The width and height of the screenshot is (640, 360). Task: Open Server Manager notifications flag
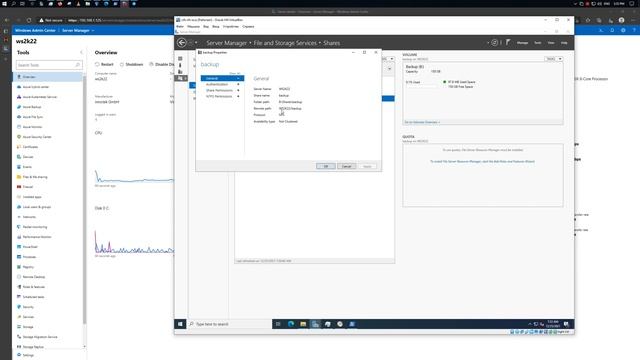pyautogui.click(x=508, y=42)
